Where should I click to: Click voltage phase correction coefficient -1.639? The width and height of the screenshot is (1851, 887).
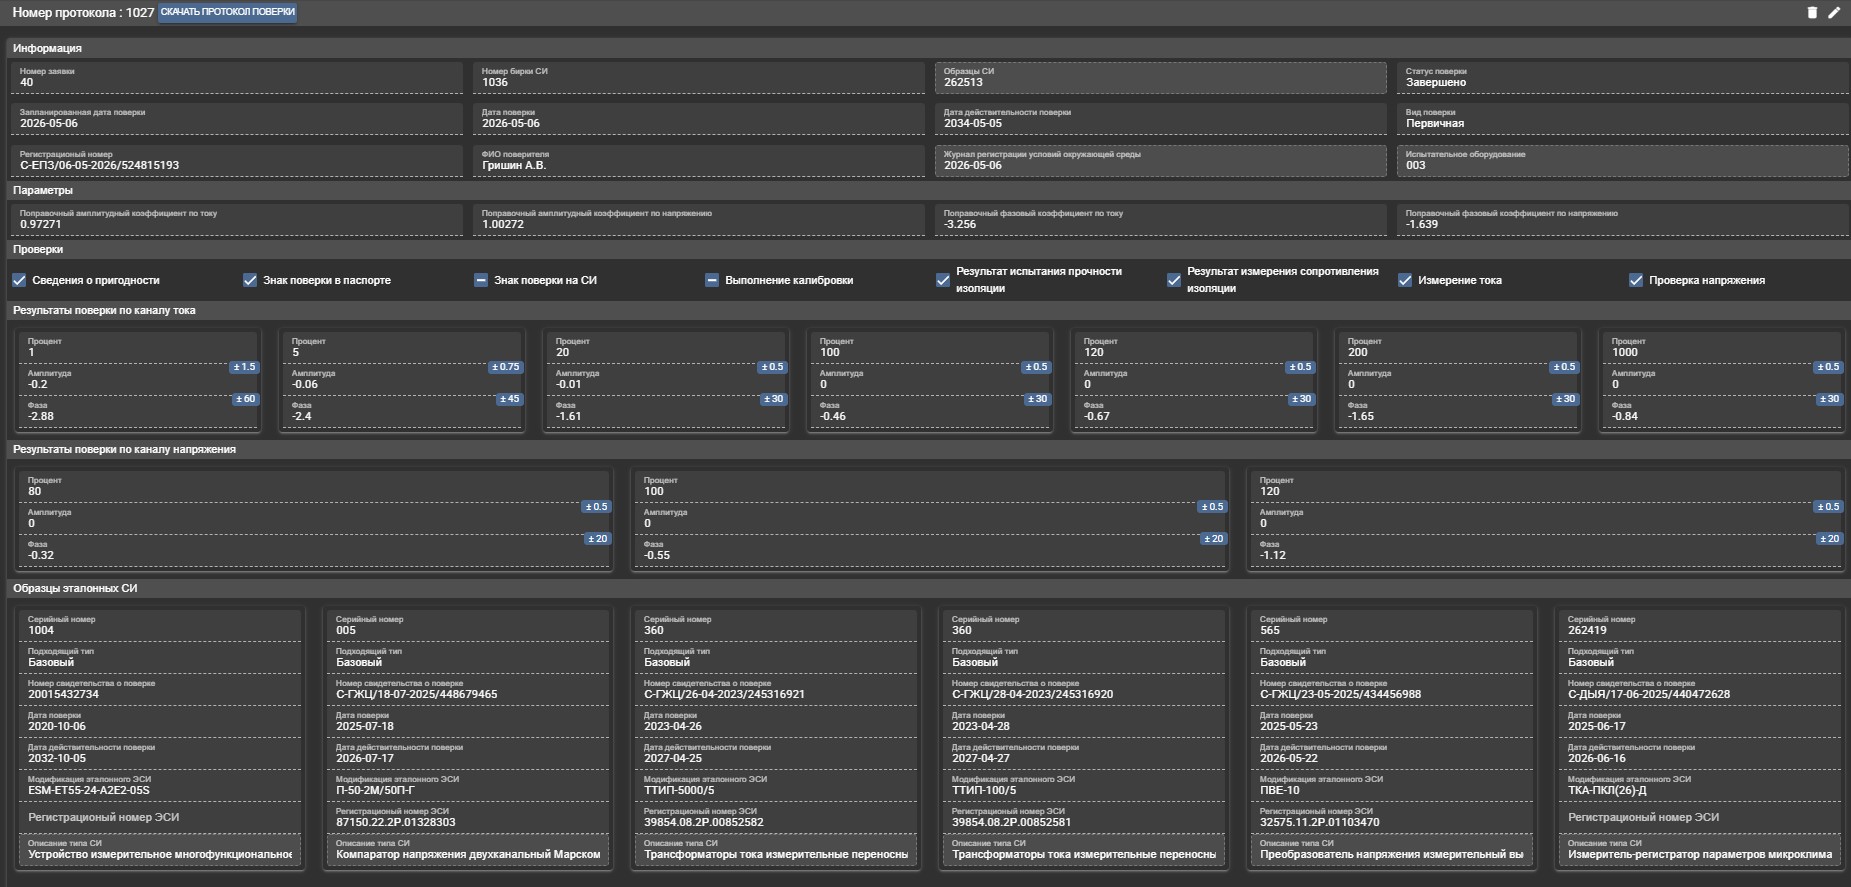click(x=1622, y=220)
